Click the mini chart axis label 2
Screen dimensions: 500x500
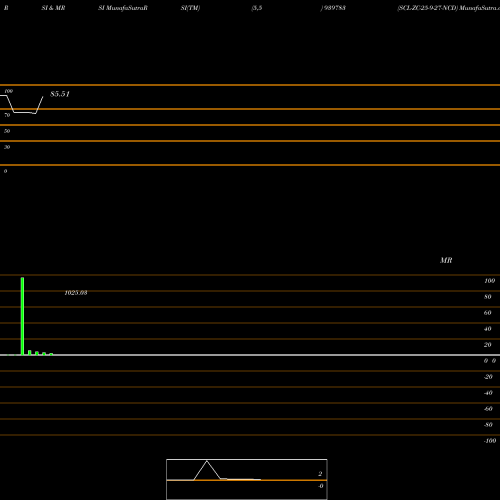pyautogui.click(x=320, y=474)
